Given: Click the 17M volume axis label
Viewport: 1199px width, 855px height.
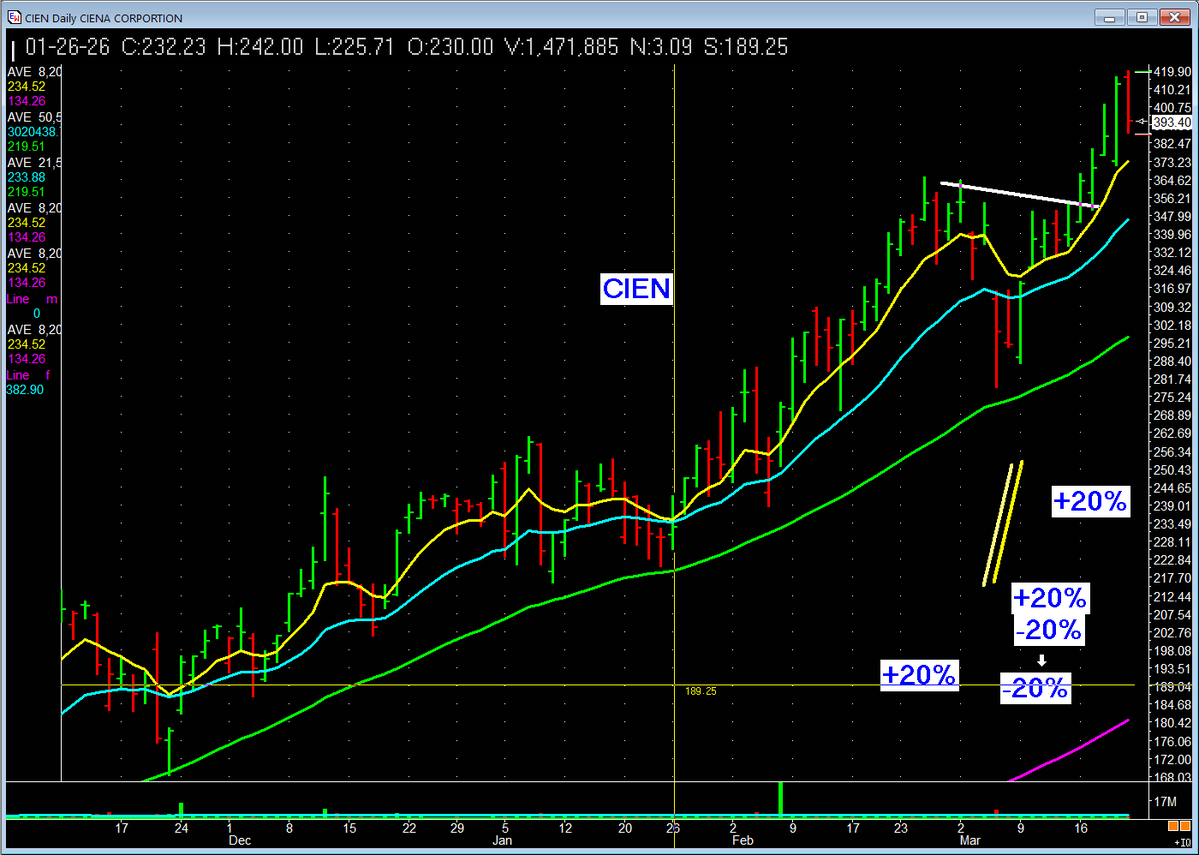Looking at the screenshot, I should (1166, 801).
